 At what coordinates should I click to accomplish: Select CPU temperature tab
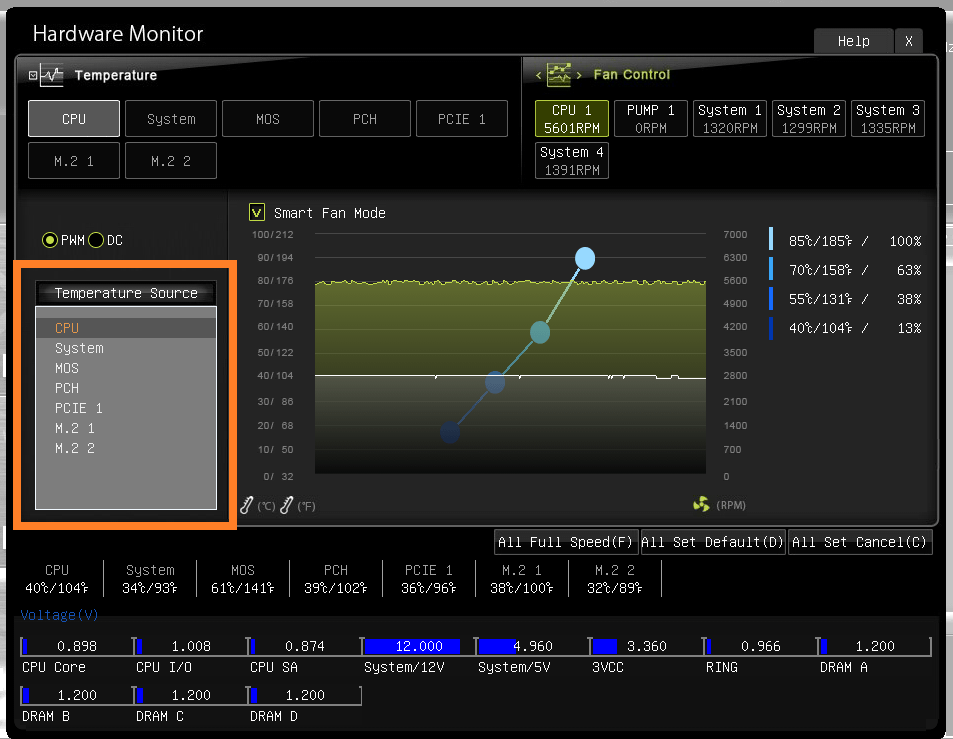coord(74,119)
